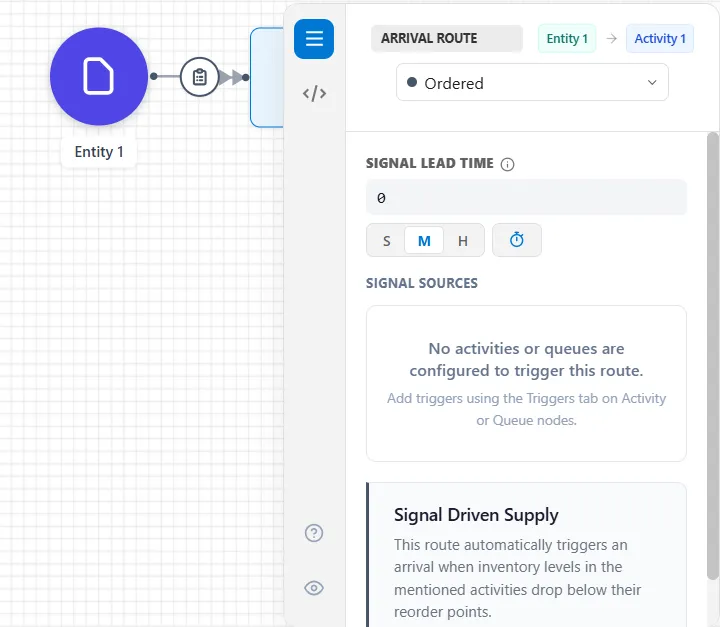The image size is (720, 627).
Task: Toggle the eye visibility icon in sidebar
Action: tap(314, 588)
